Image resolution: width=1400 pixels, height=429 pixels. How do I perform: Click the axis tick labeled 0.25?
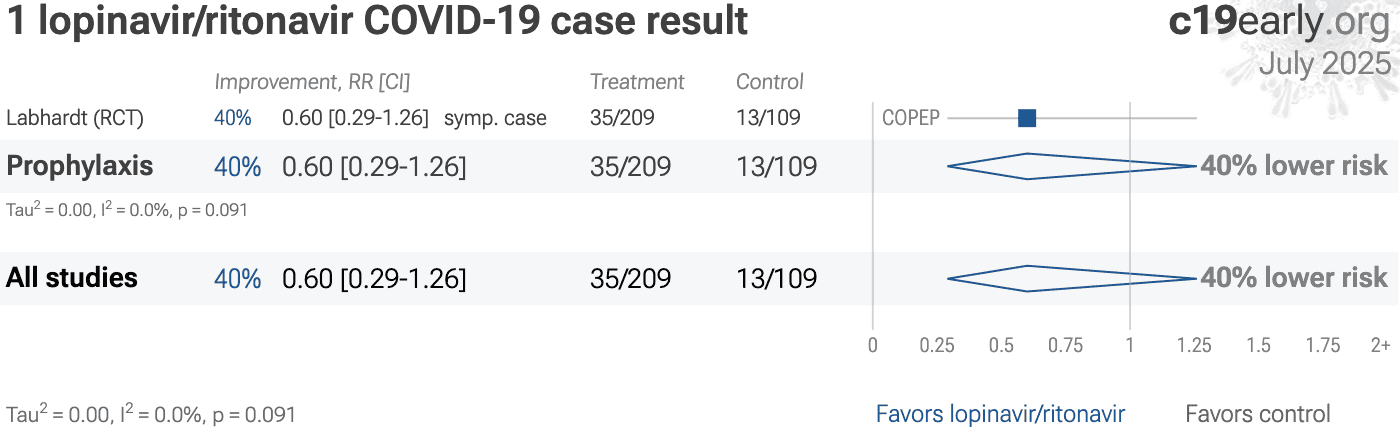tap(937, 346)
